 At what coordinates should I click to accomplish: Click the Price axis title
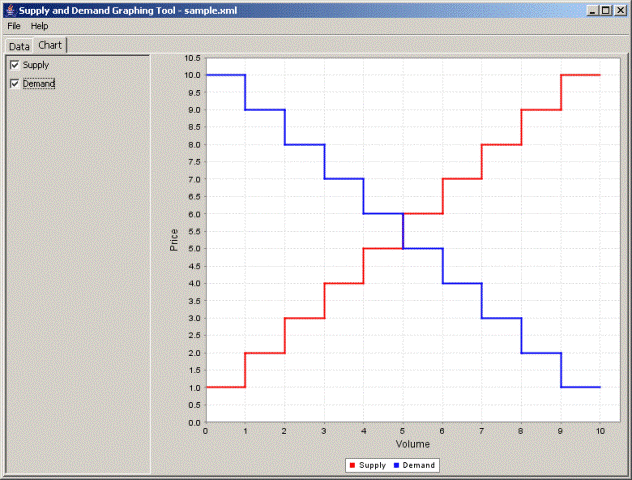click(x=174, y=240)
